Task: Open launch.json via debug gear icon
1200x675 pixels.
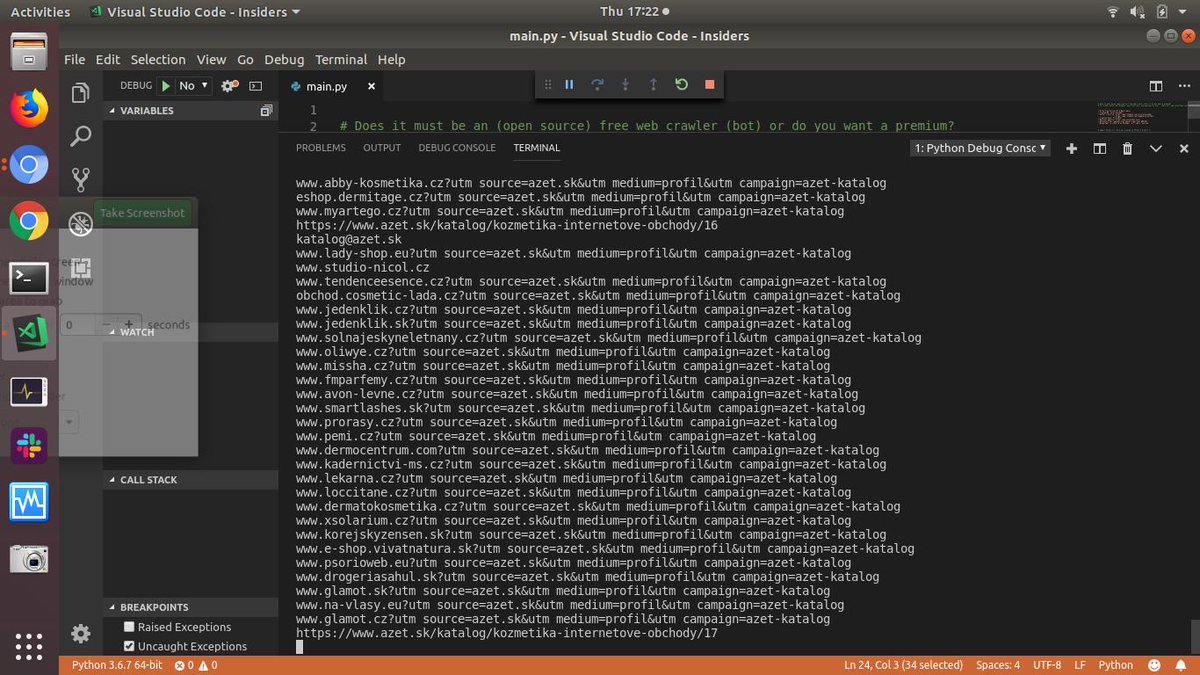Action: pos(230,86)
